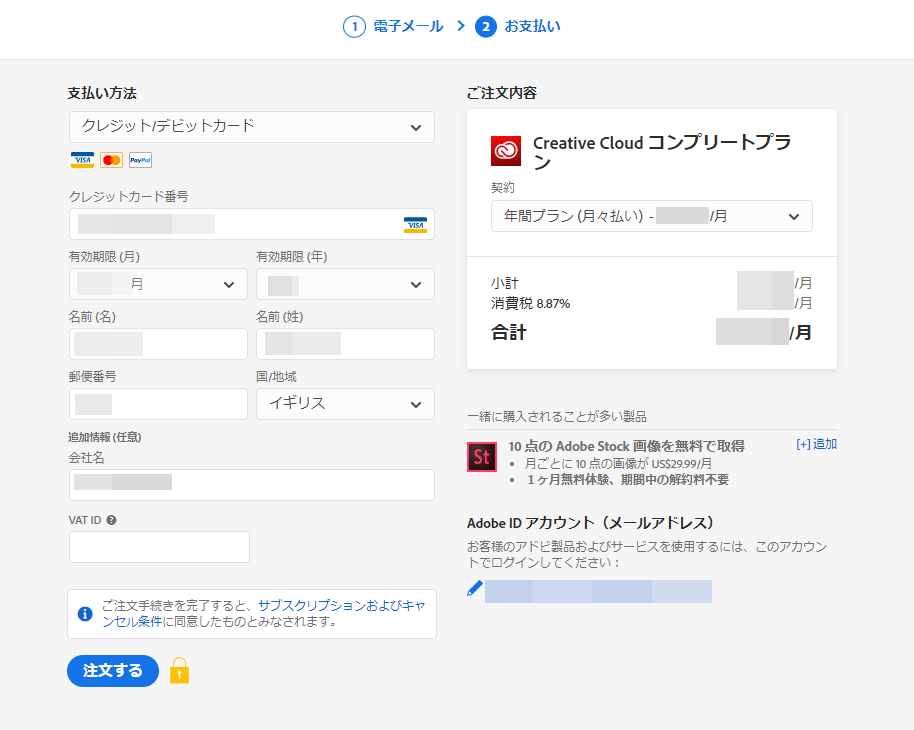Image resolution: width=914 pixels, height=730 pixels.
Task: Click the 支払い方法 heading
Action: click(x=102, y=93)
